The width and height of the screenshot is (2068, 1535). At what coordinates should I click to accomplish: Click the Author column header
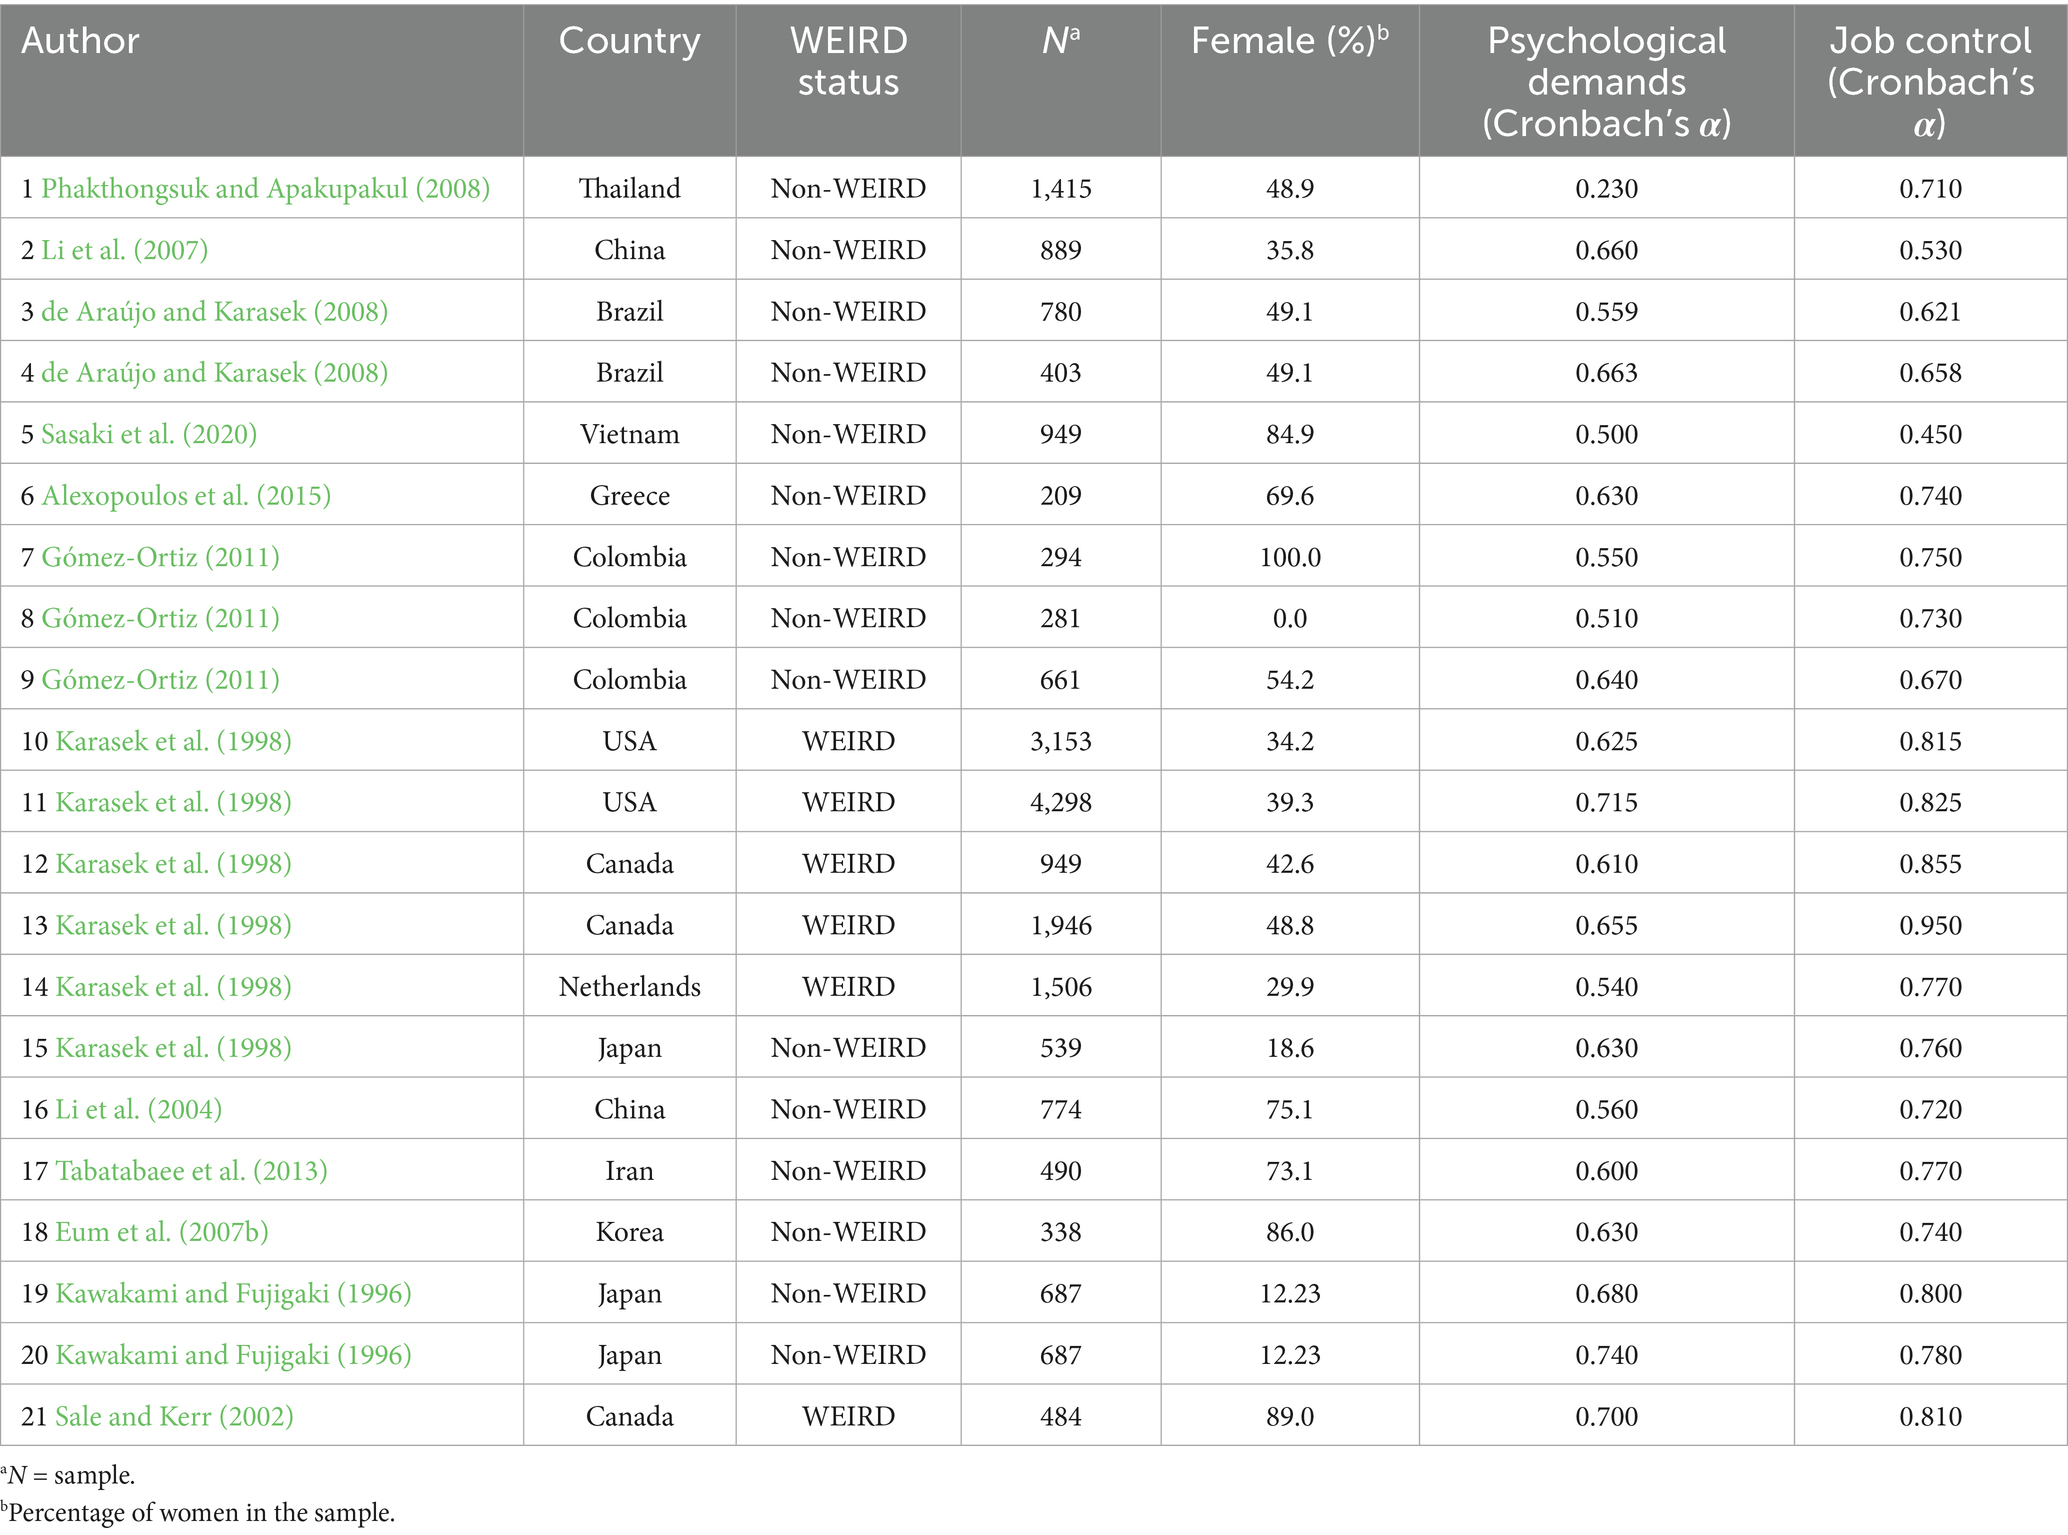pyautogui.click(x=80, y=41)
